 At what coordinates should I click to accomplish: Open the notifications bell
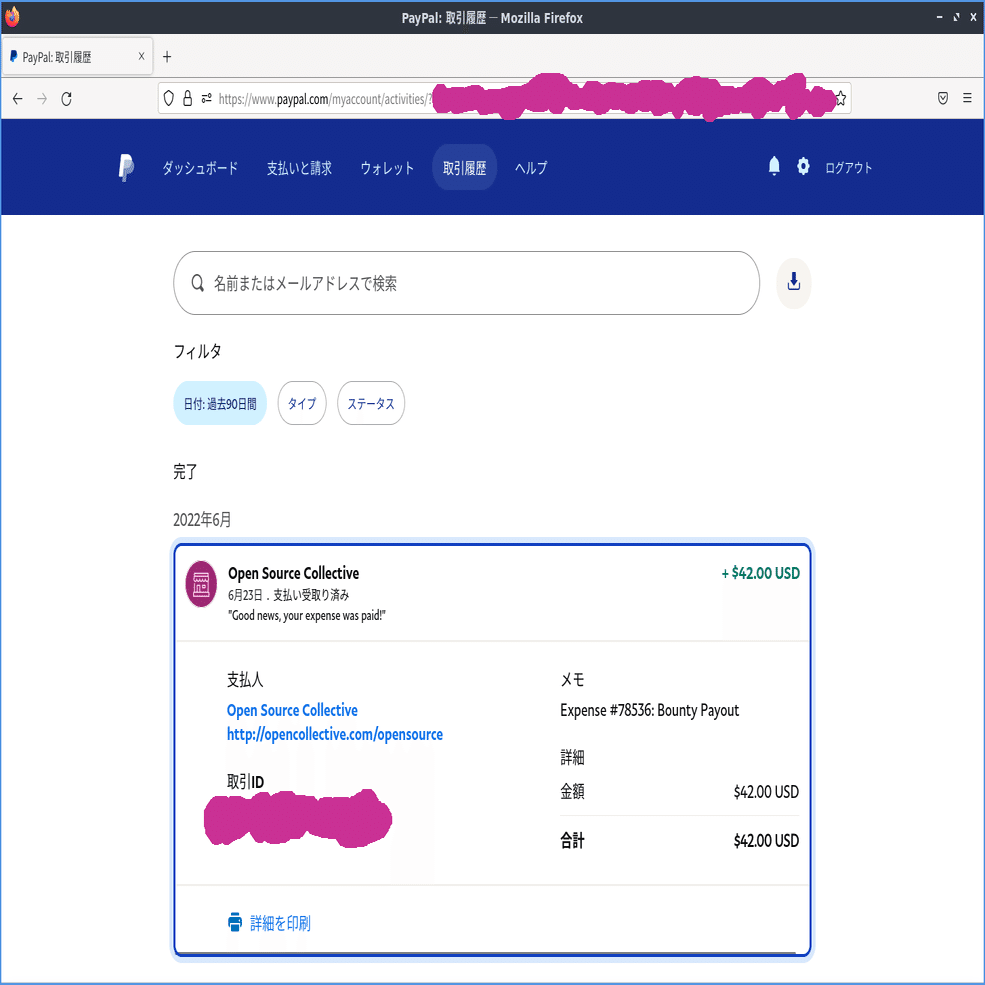(774, 166)
